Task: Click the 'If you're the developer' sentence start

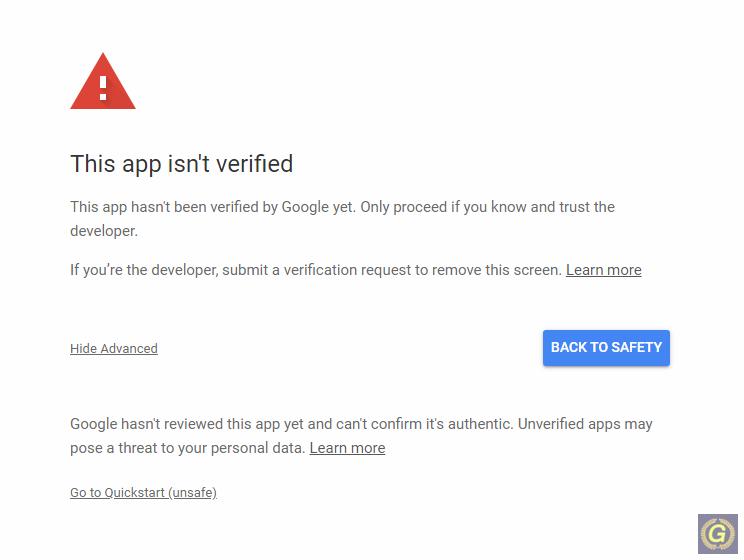Action: [x=144, y=270]
